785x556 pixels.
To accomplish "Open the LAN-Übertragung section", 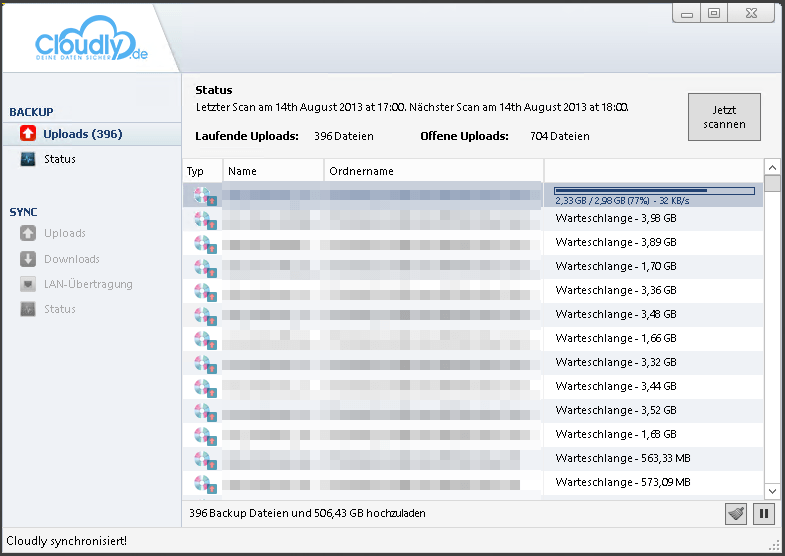I will (88, 284).
